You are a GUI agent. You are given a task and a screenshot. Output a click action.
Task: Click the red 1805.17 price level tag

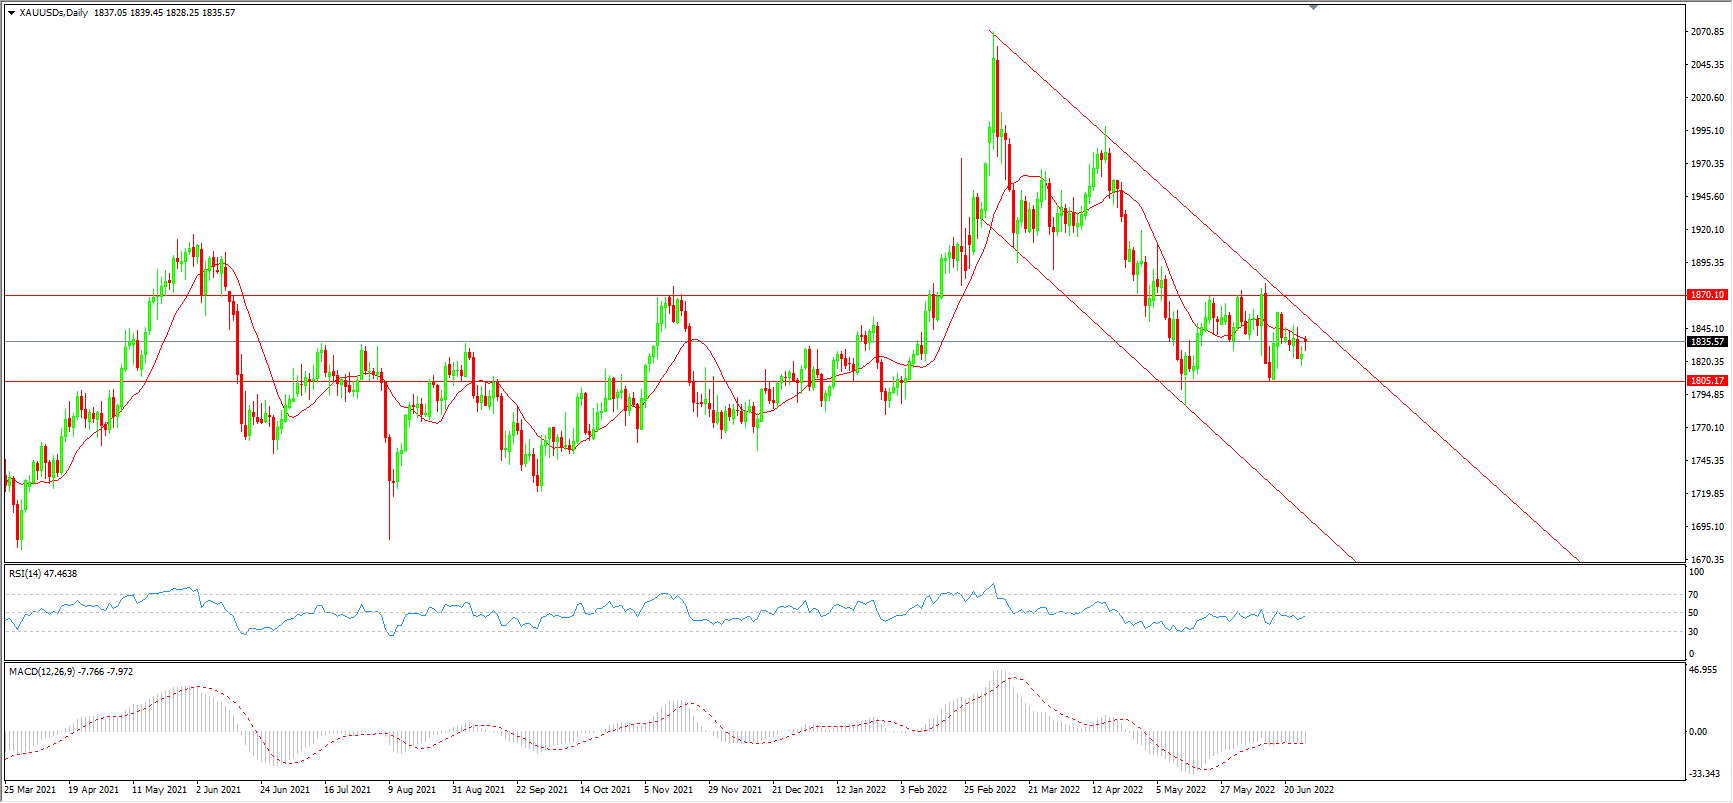click(1707, 381)
